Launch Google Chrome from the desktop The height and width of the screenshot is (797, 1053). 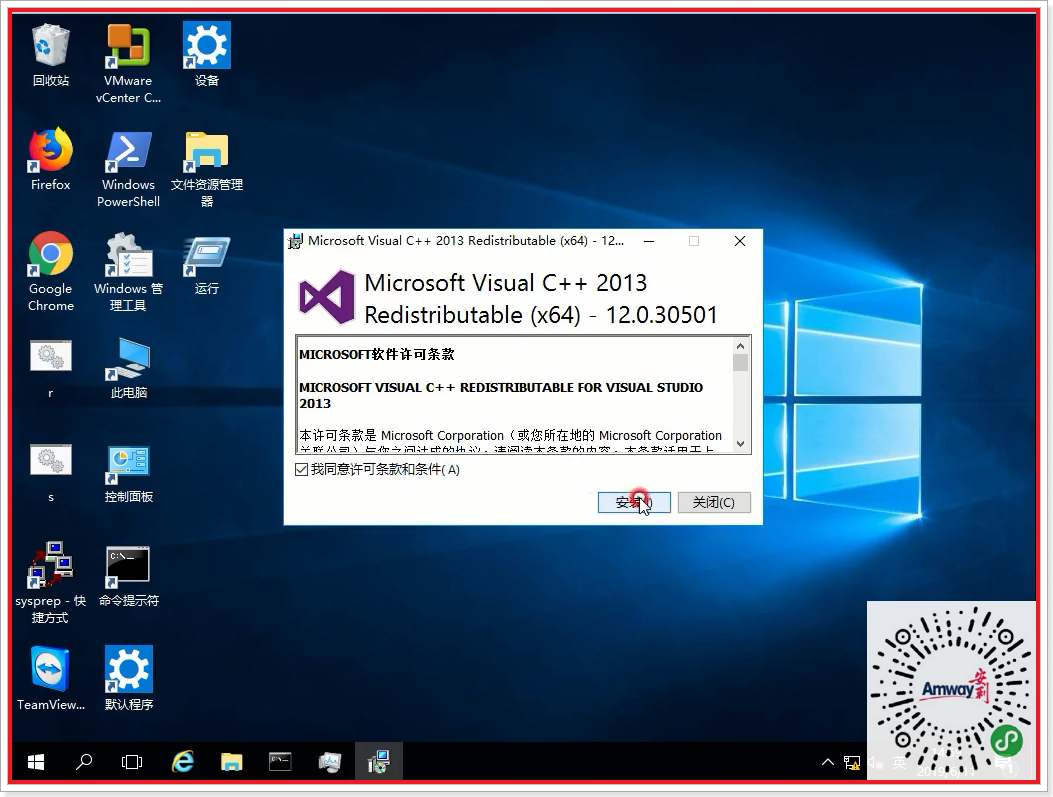coord(50,272)
